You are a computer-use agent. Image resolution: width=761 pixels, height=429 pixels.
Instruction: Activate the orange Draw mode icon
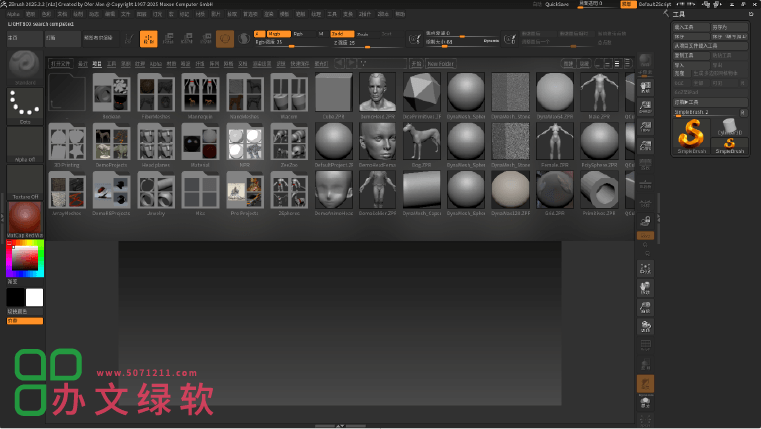(149, 39)
